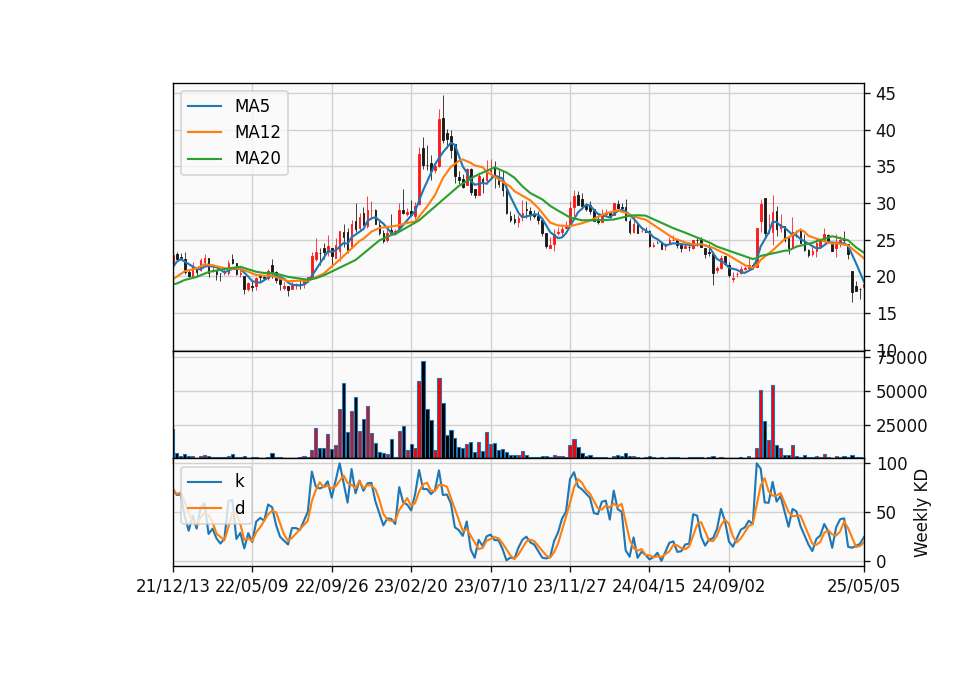The width and height of the screenshot is (960, 690).
Task: Click the 25 price axis label
Action: [x=885, y=241]
